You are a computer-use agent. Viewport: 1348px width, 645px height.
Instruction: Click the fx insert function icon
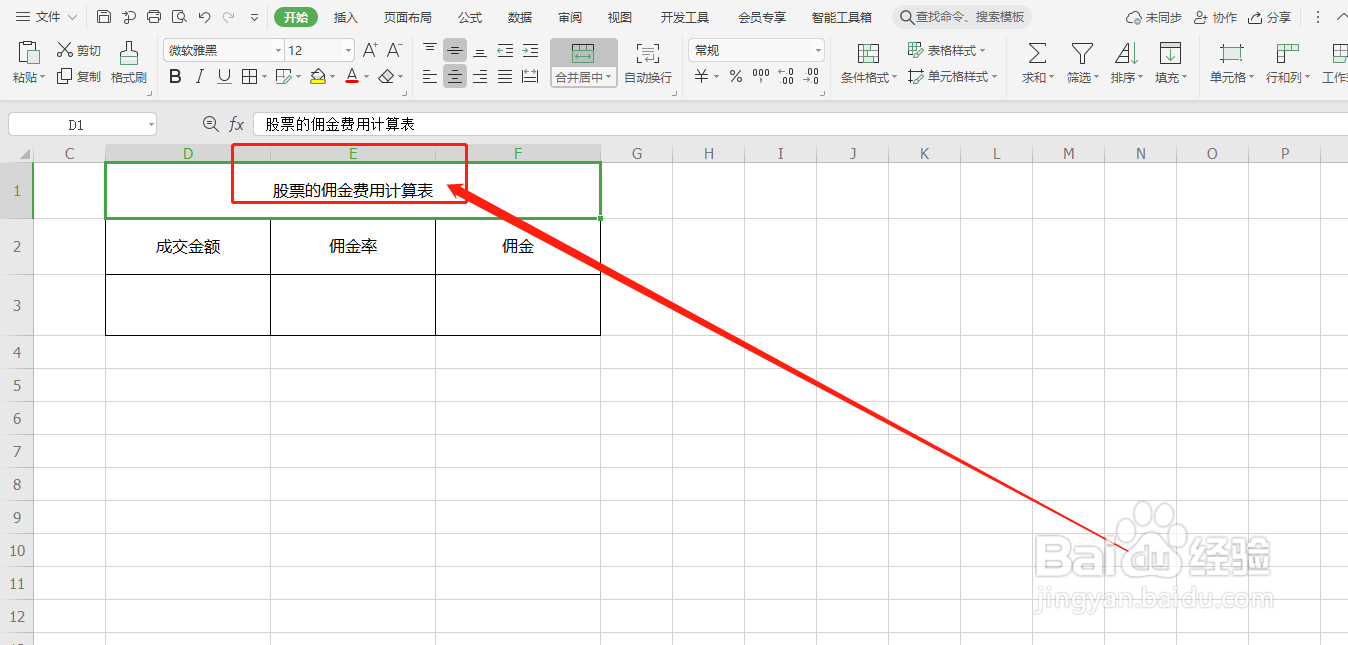tap(237, 124)
